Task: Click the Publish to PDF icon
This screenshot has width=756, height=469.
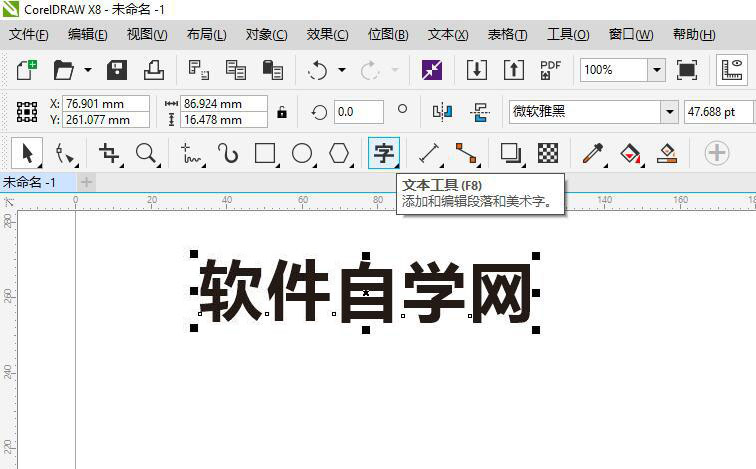Action: [551, 70]
